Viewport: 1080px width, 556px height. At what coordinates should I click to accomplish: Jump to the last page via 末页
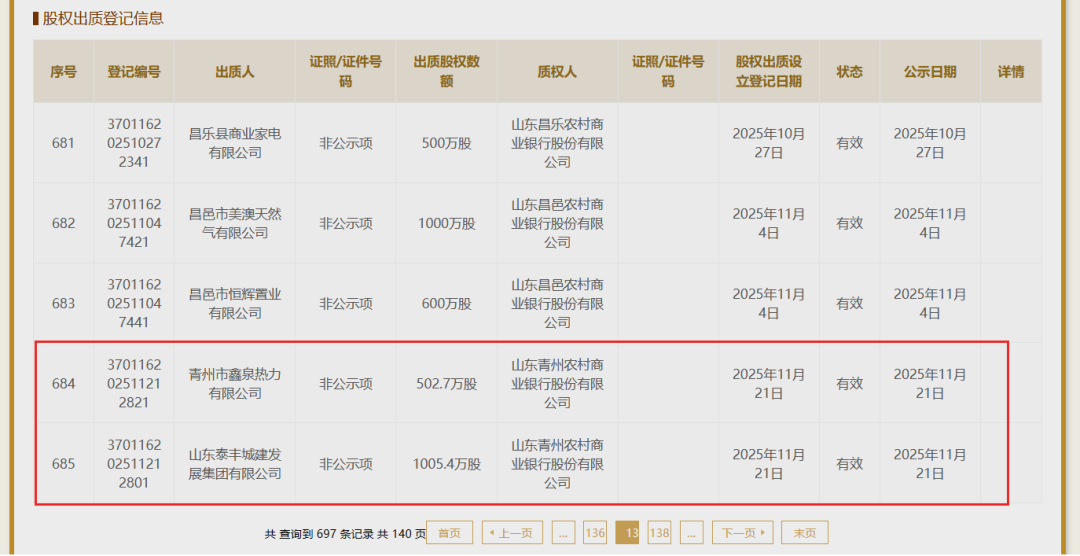click(804, 533)
